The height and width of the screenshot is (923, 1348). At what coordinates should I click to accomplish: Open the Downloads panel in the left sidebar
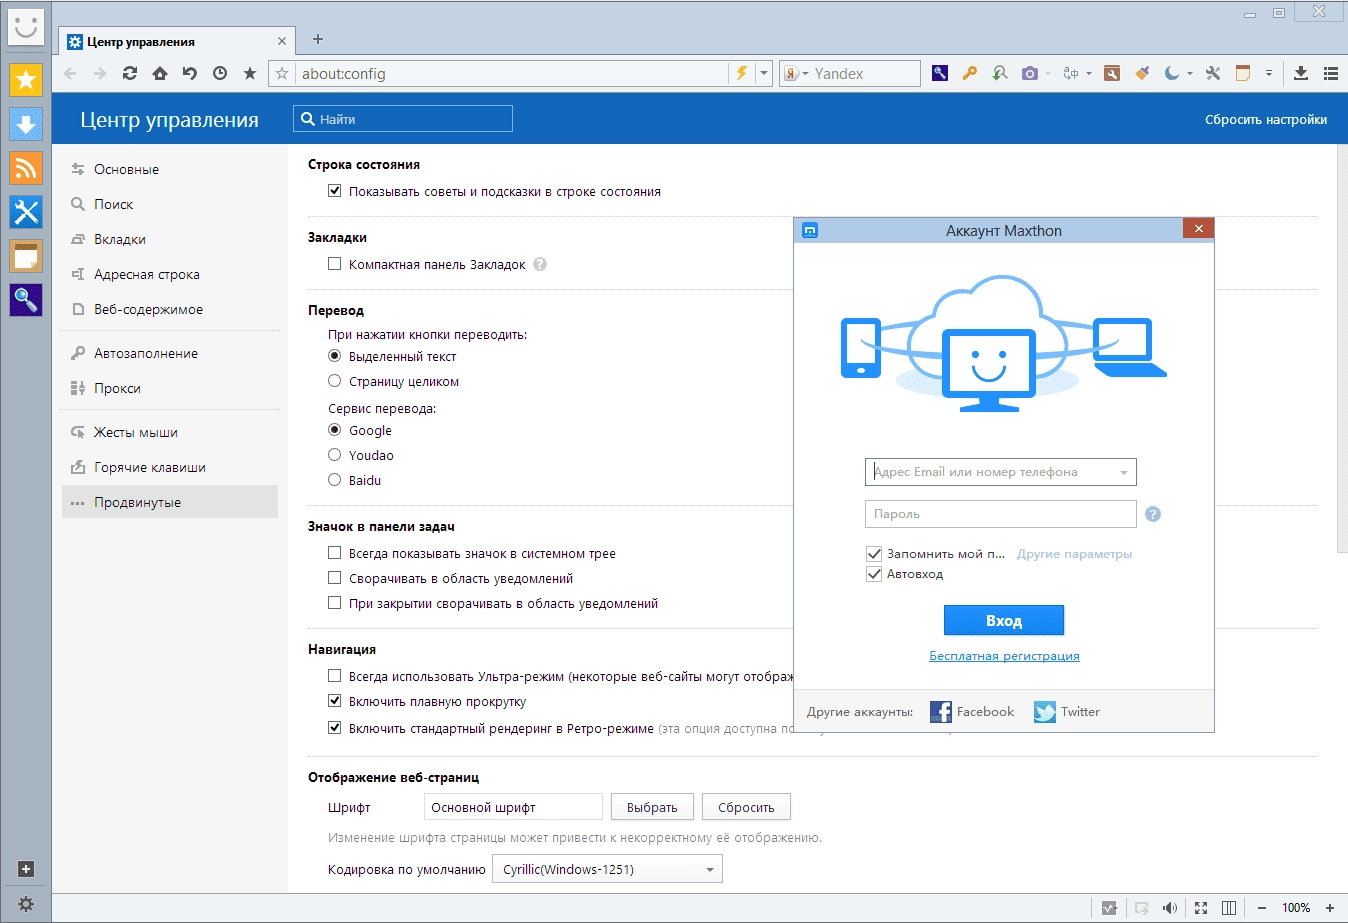[x=26, y=124]
